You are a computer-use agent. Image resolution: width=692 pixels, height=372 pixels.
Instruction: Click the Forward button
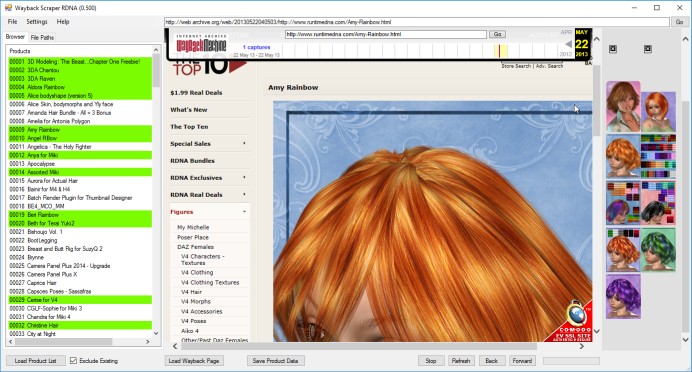click(522, 361)
